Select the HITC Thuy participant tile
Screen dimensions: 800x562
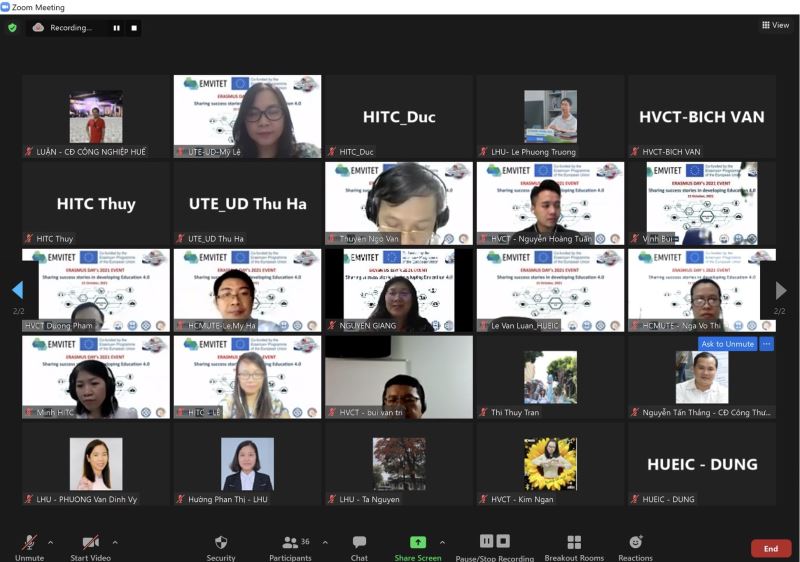[96, 203]
